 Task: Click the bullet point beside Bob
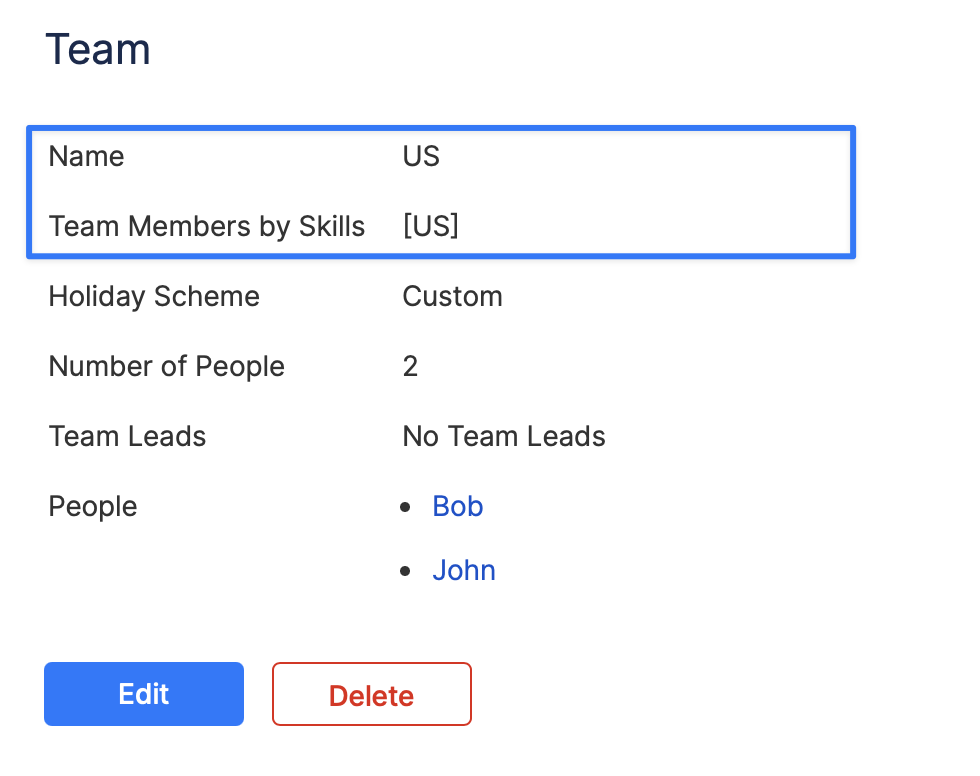pyautogui.click(x=405, y=508)
